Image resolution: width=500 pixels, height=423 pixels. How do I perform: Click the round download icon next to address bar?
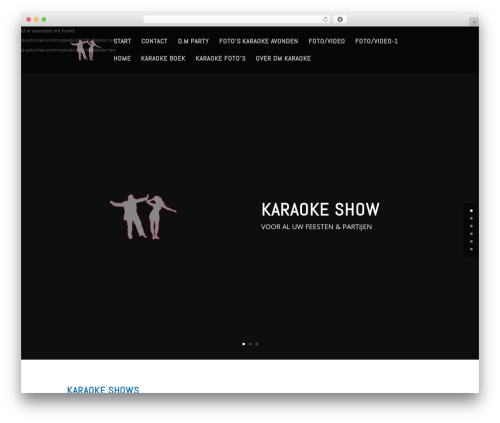(340, 19)
